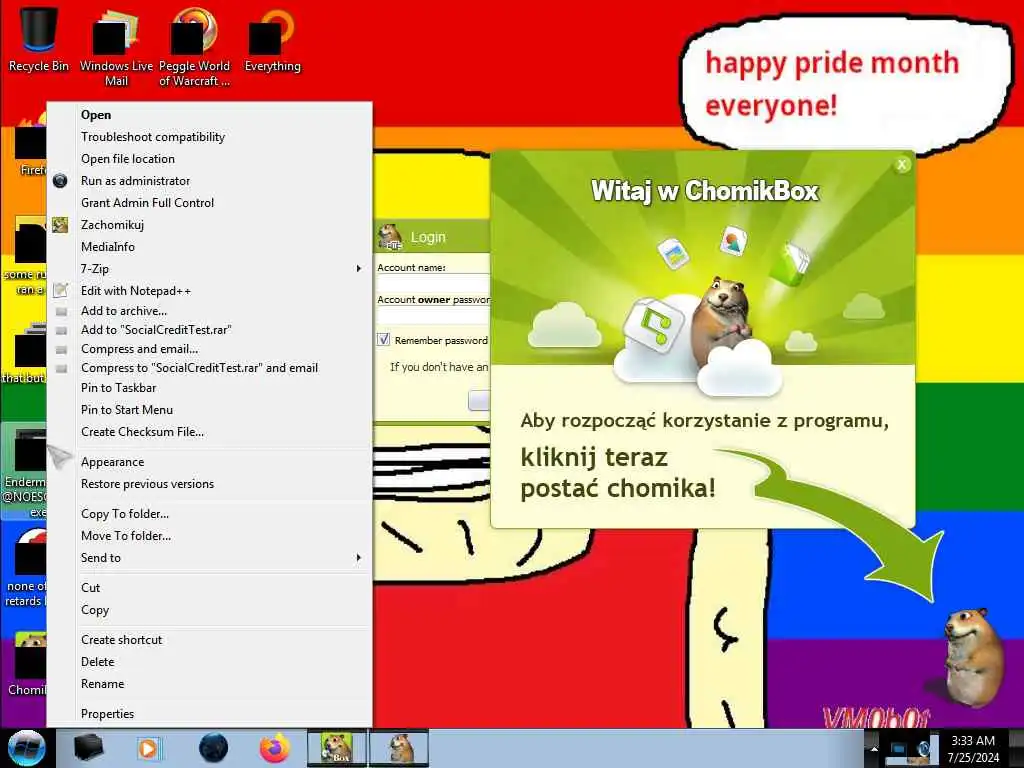This screenshot has height=768, width=1024.
Task: Select Add to archive...
Action: coord(209,311)
